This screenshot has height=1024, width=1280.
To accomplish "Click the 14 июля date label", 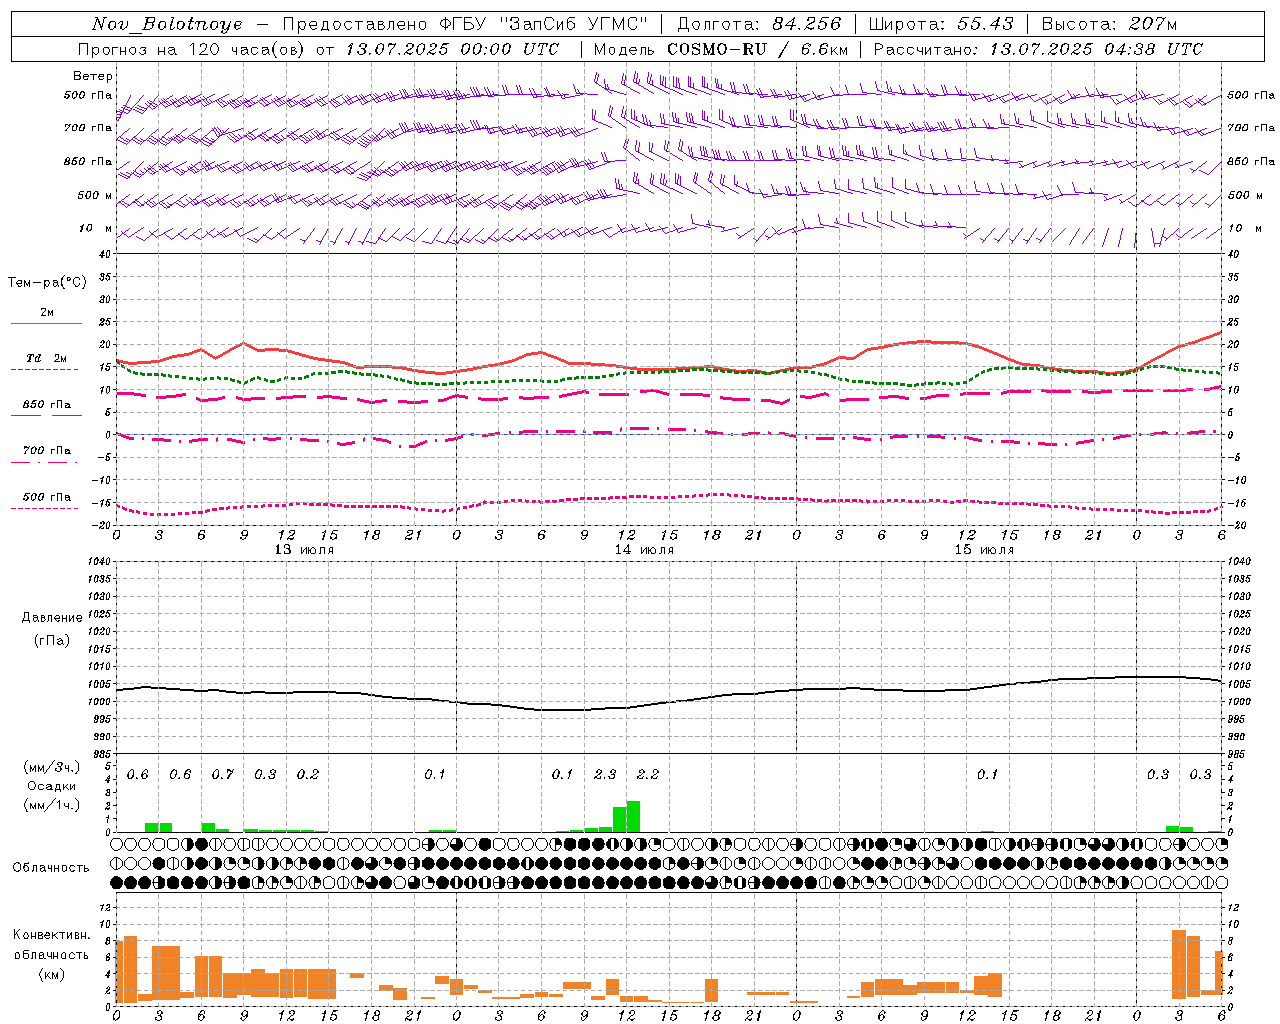I will pos(644,550).
